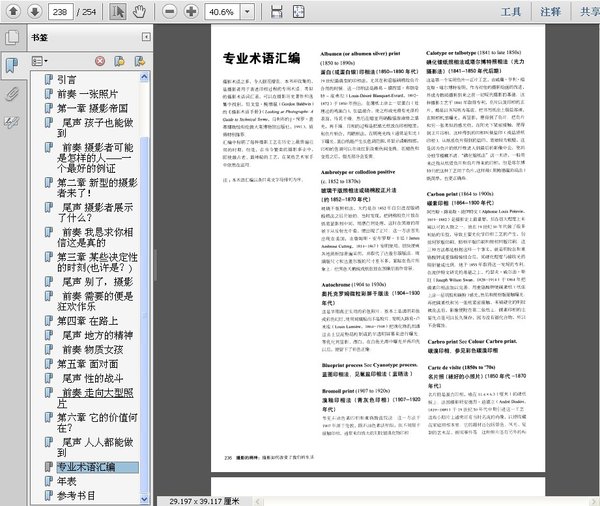Open the 前奏 一张照片 bookmark
Image resolution: width=600 pixels, height=506 pixels.
[x=87, y=94]
